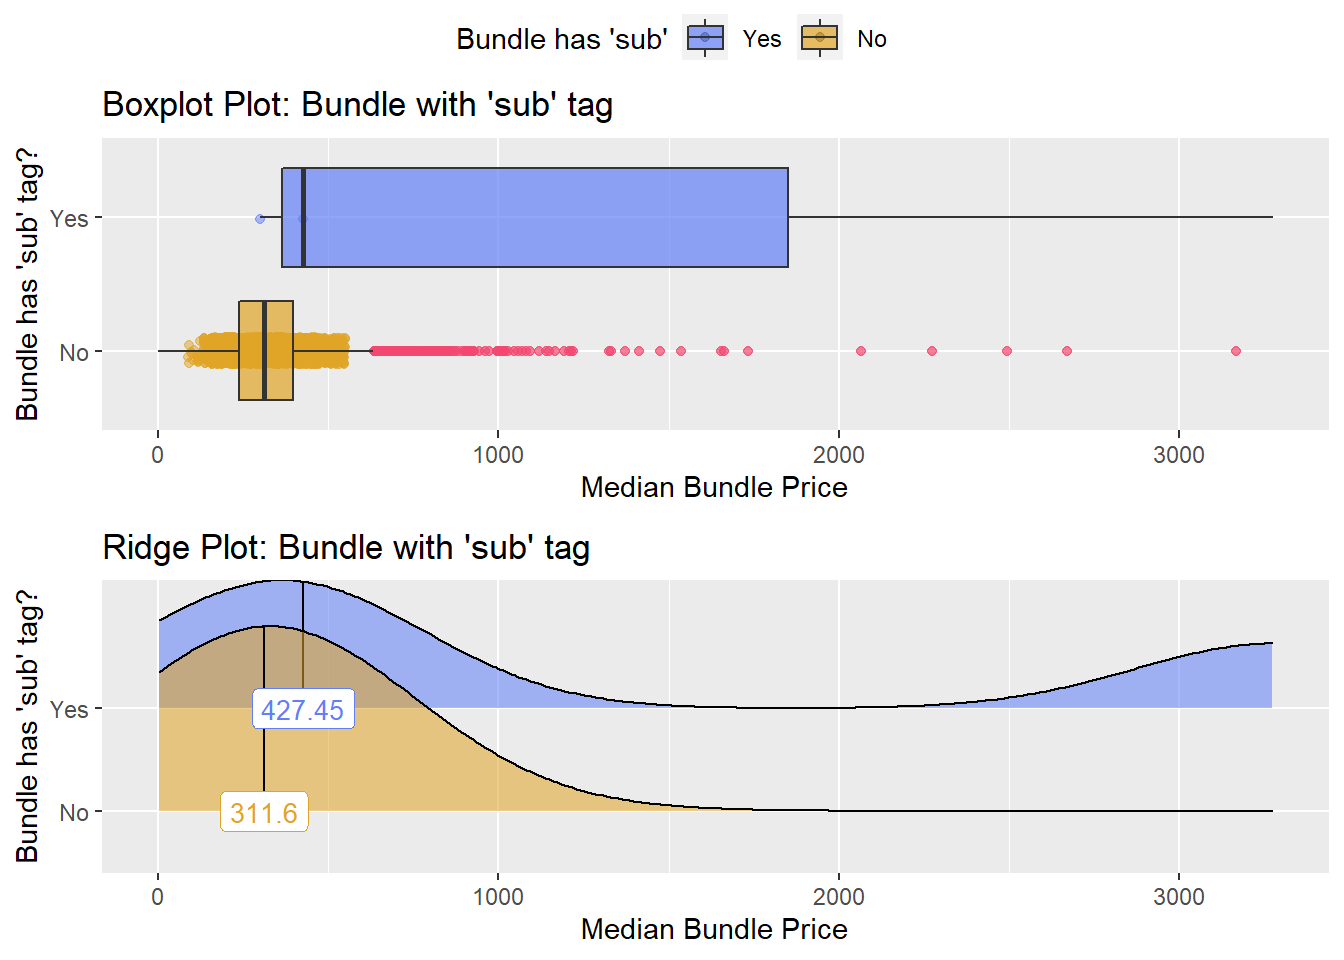The image size is (1344, 960).
Task: Click the 'Ridge Plot: Bundle with 'sub' tag' title
Action: click(346, 548)
